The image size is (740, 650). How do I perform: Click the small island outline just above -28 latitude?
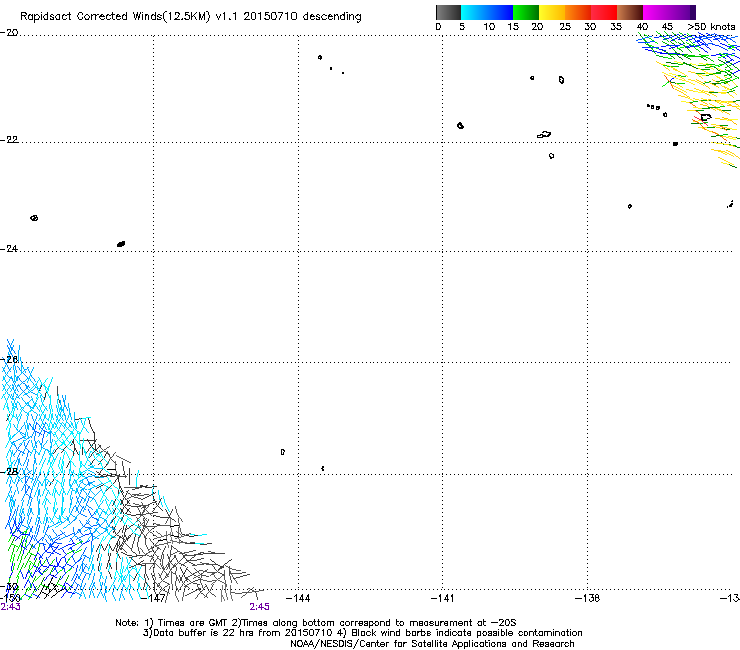283,452
